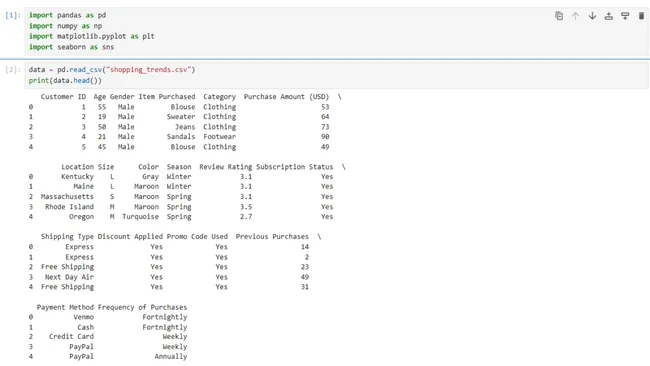Click "import matplotlib.pyplot as plt" line
Image resolution: width=650 pixels, height=366 pixels.
(x=92, y=36)
